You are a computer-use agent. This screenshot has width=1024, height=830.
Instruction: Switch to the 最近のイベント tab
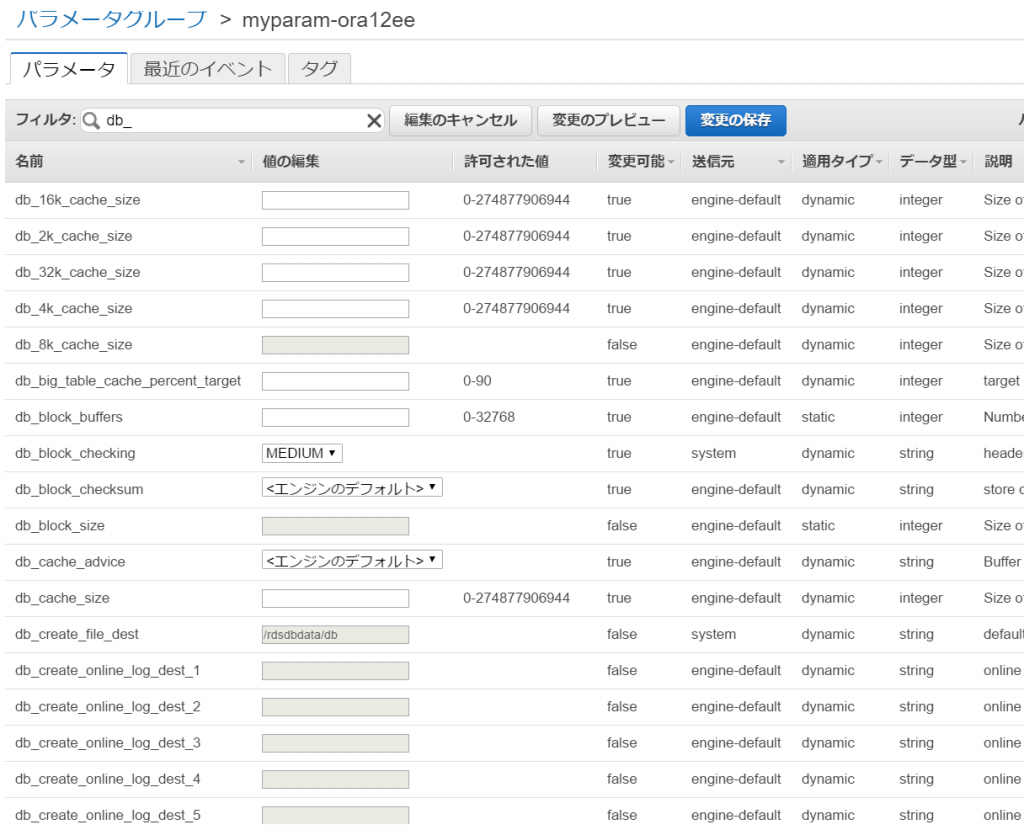(208, 69)
